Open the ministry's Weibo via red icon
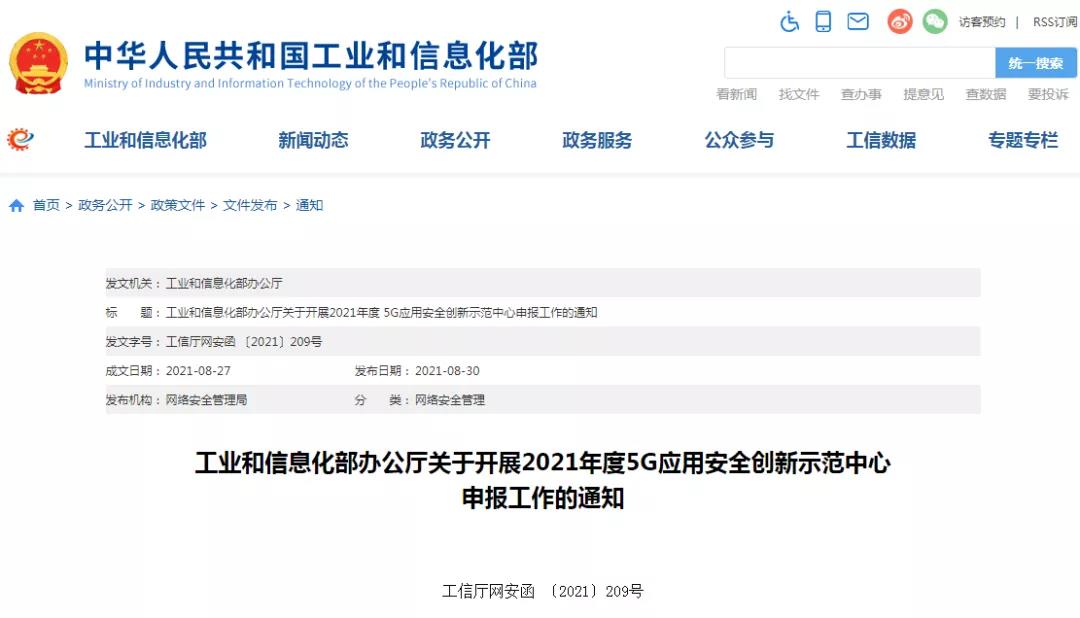 pos(899,21)
